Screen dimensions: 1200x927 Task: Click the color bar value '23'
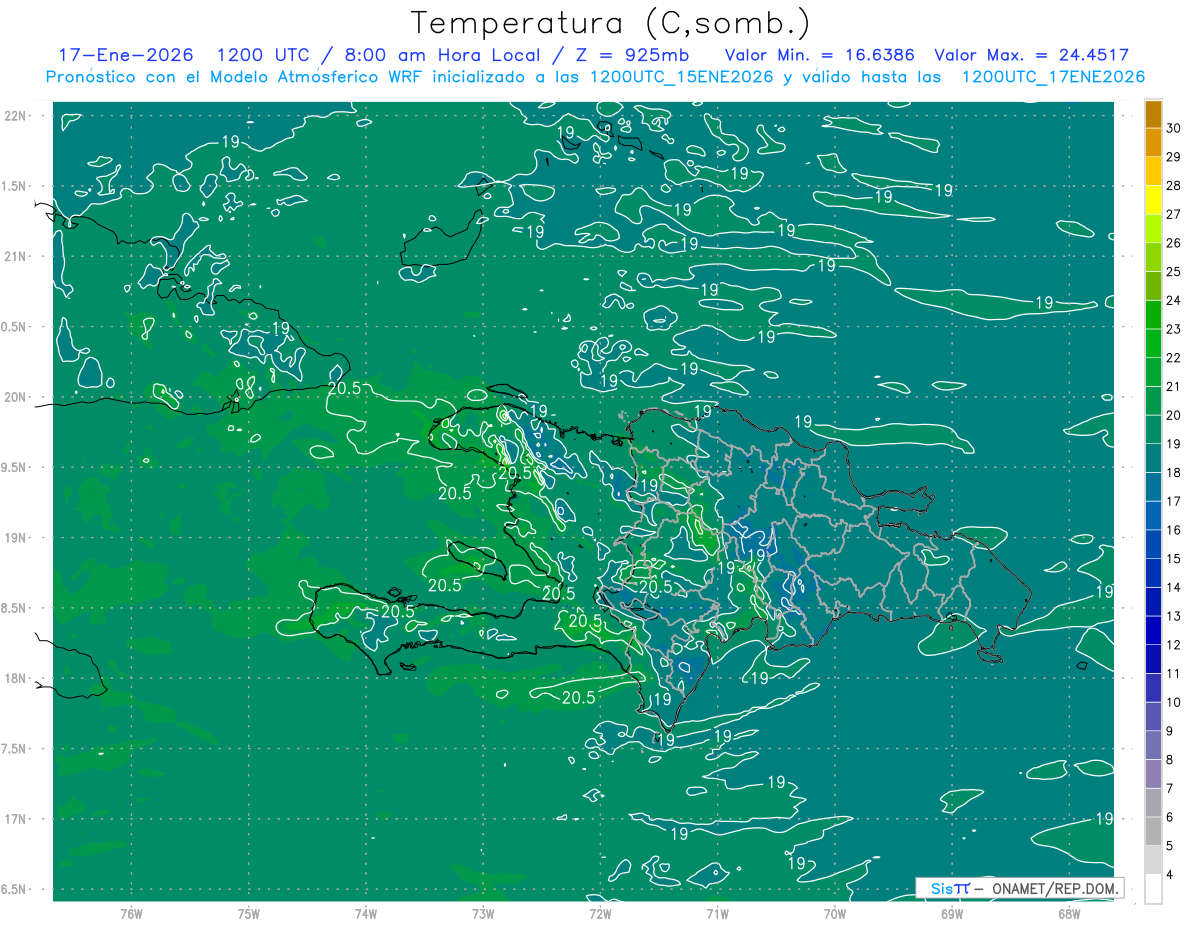click(x=1174, y=329)
